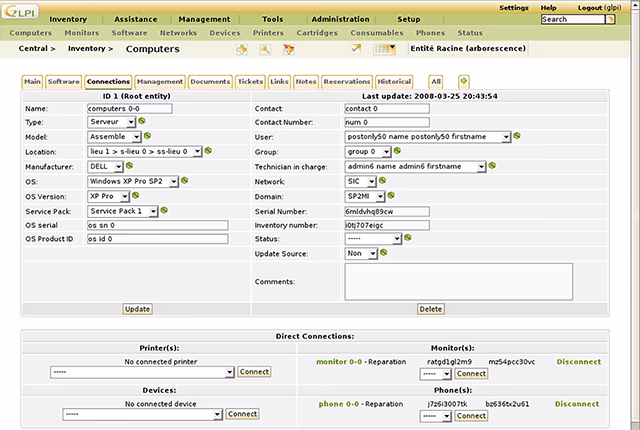Viewport: 640px width, 430px height.
Task: Open the printer selection dropdown
Action: pos(142,372)
